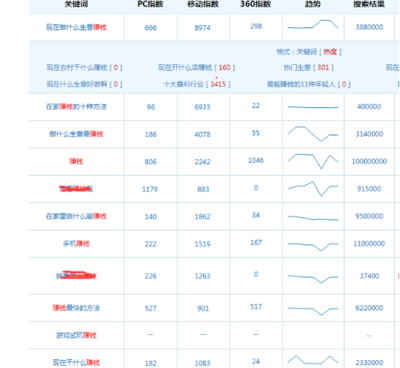
Task: Click the 360指数 column header
Action: point(256,4)
